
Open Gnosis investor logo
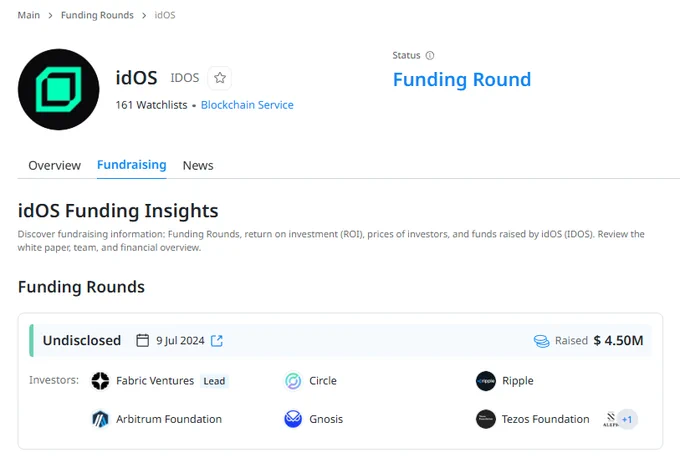(x=293, y=419)
